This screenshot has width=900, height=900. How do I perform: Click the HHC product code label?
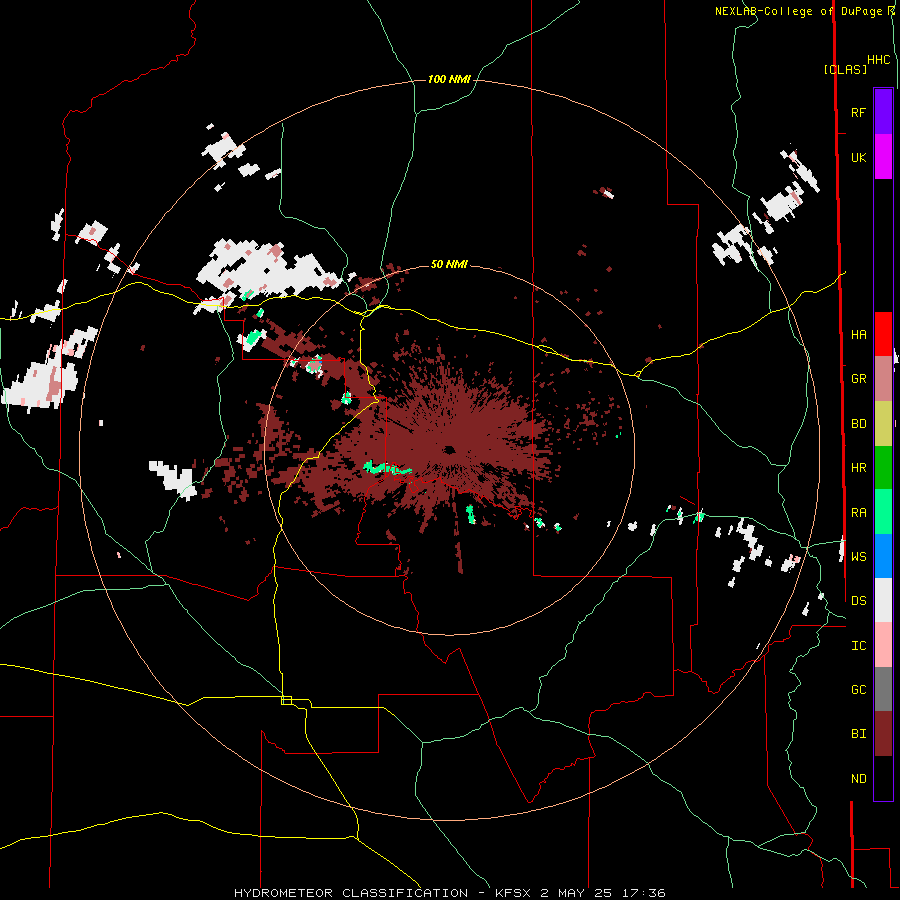coord(879,60)
